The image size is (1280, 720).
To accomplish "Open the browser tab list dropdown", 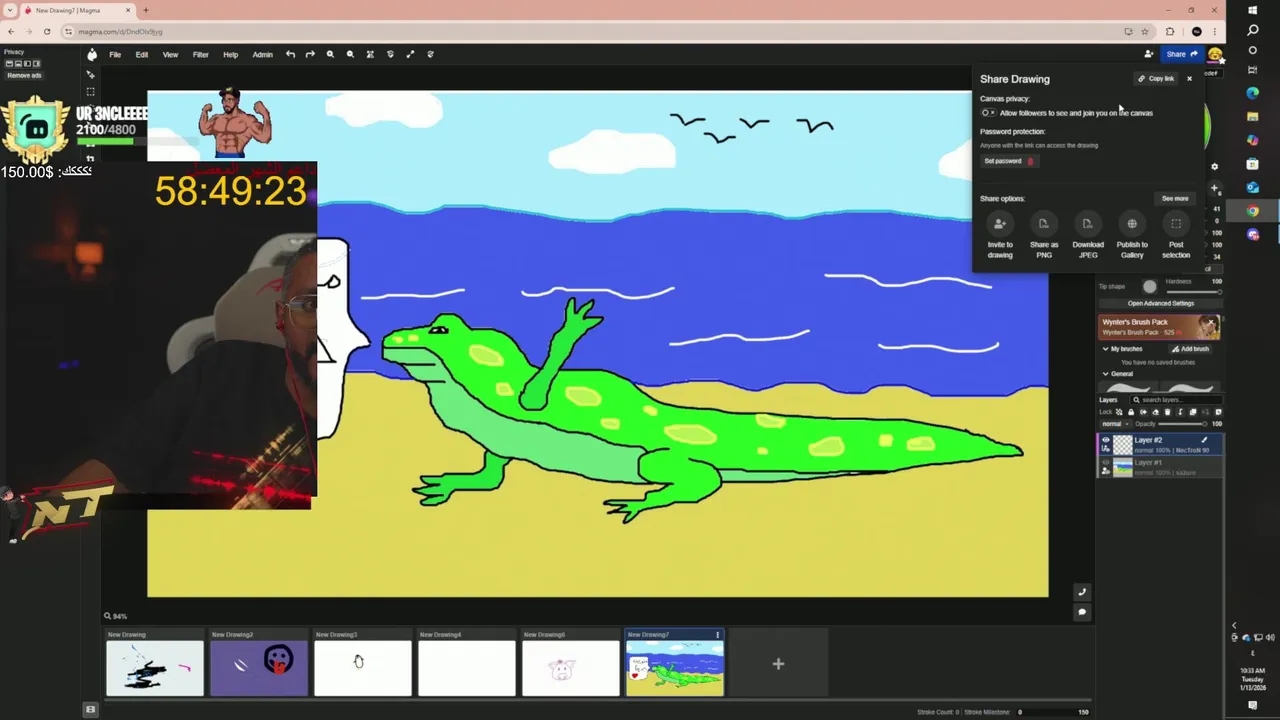I will click(x=10, y=10).
